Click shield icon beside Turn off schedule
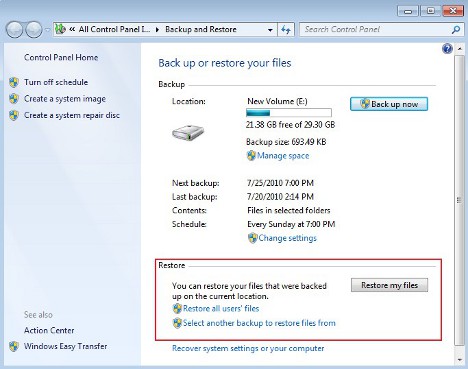The height and width of the screenshot is (369, 468). [14, 82]
